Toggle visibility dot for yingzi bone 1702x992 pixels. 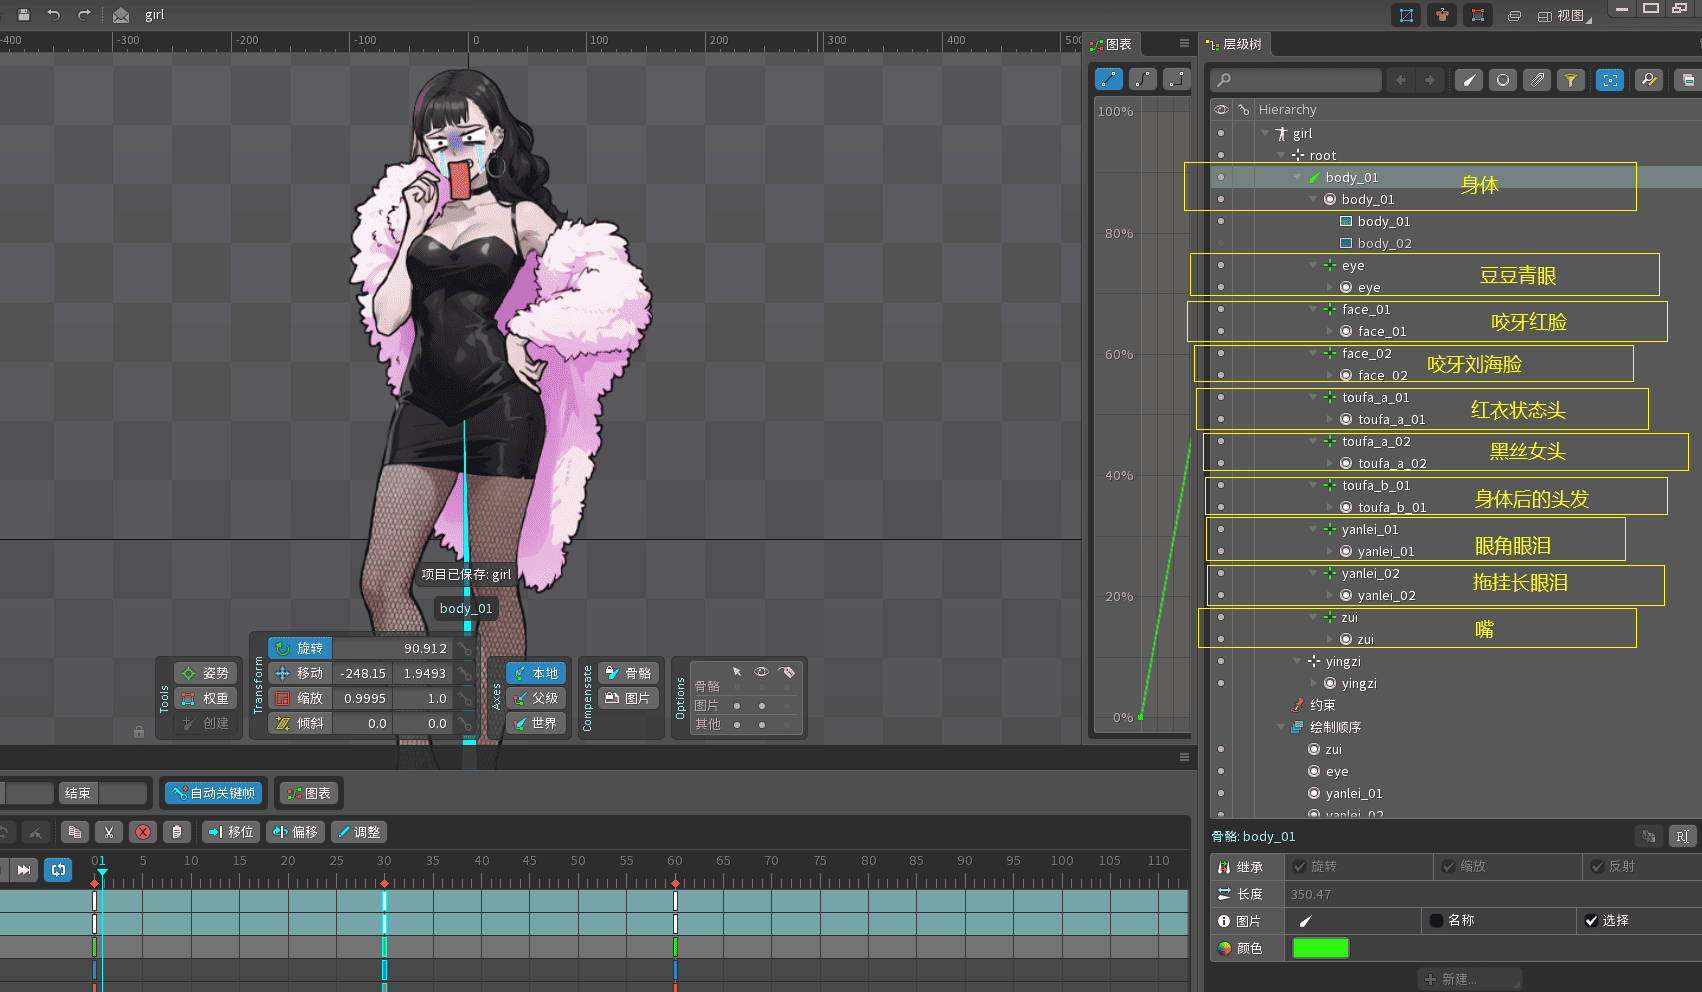[1221, 662]
